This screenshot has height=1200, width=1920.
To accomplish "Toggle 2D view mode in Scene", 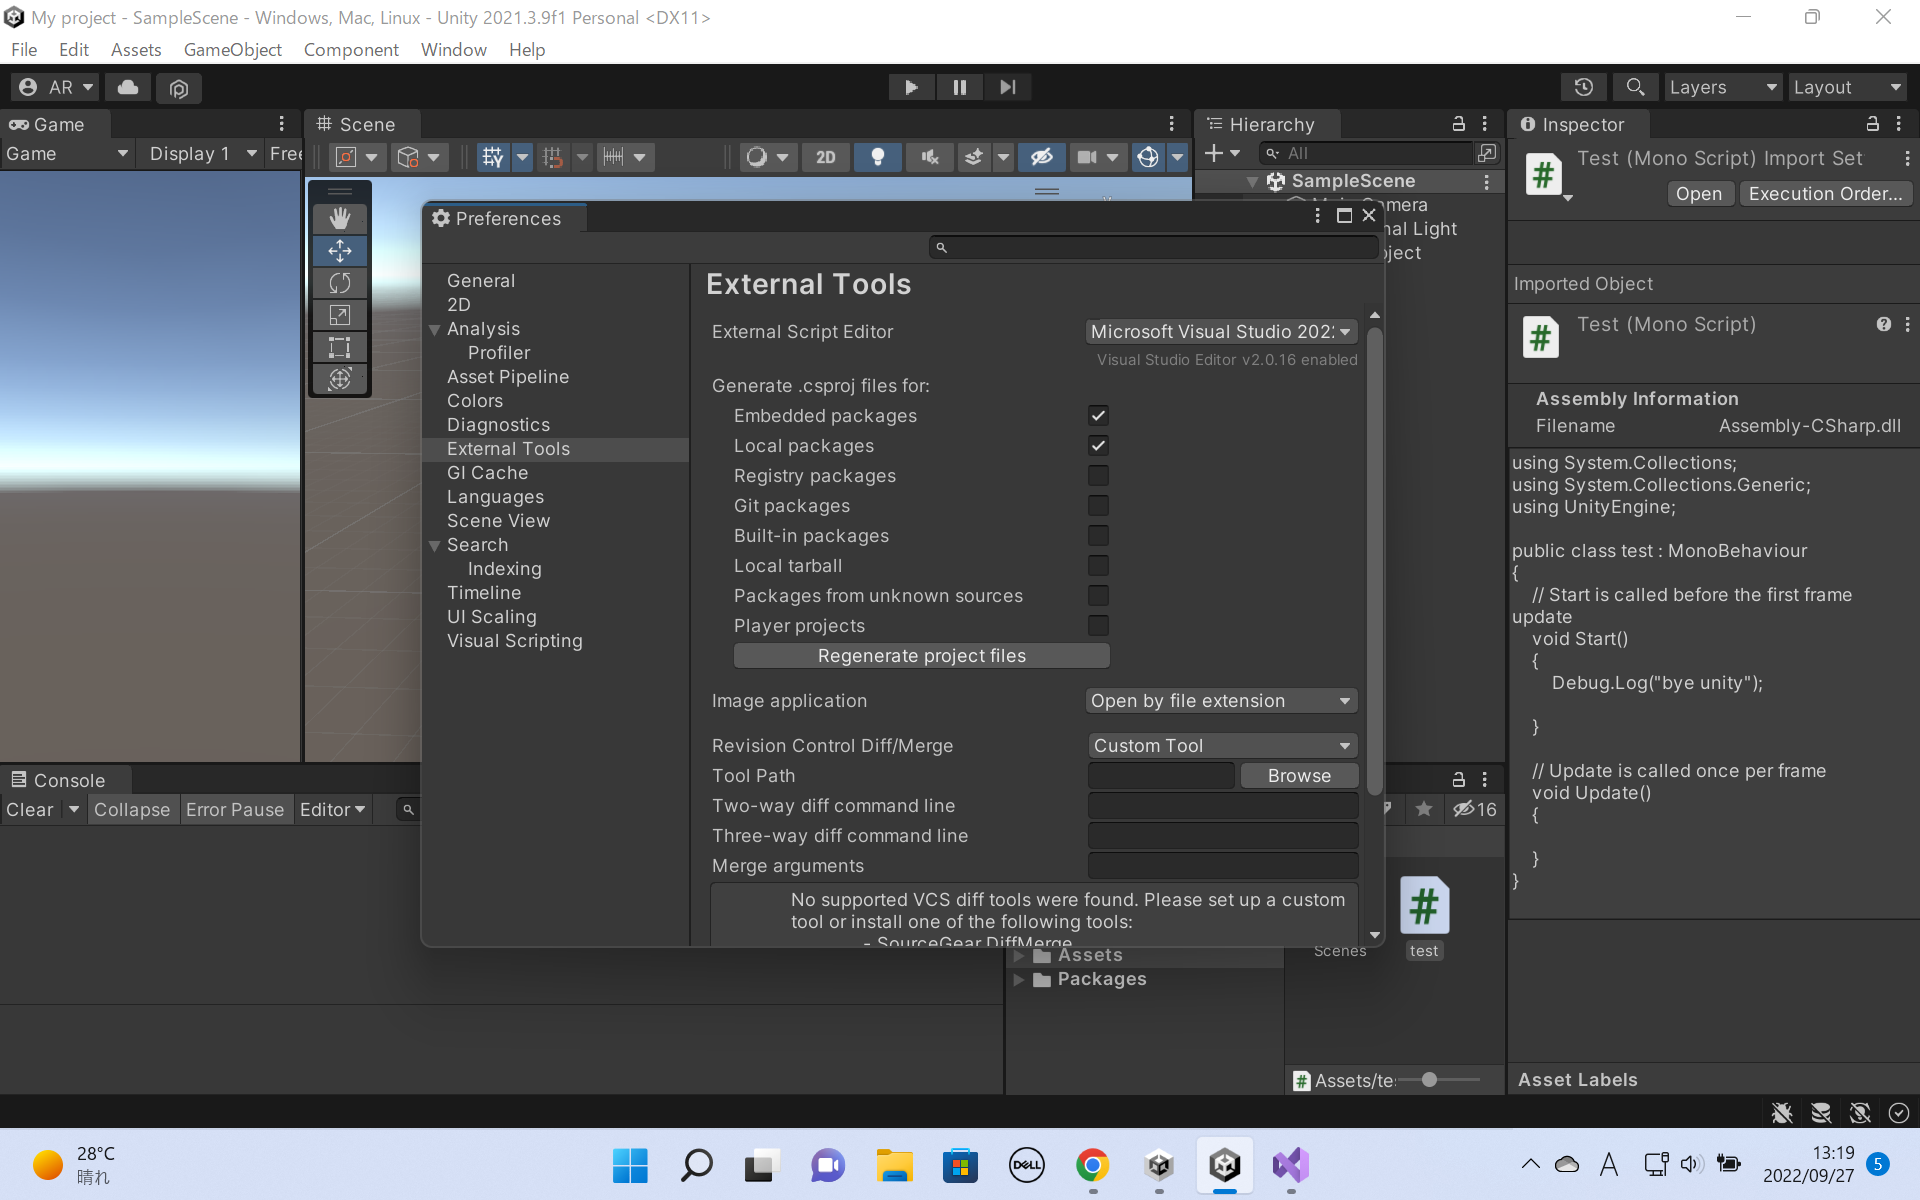I will click(826, 156).
